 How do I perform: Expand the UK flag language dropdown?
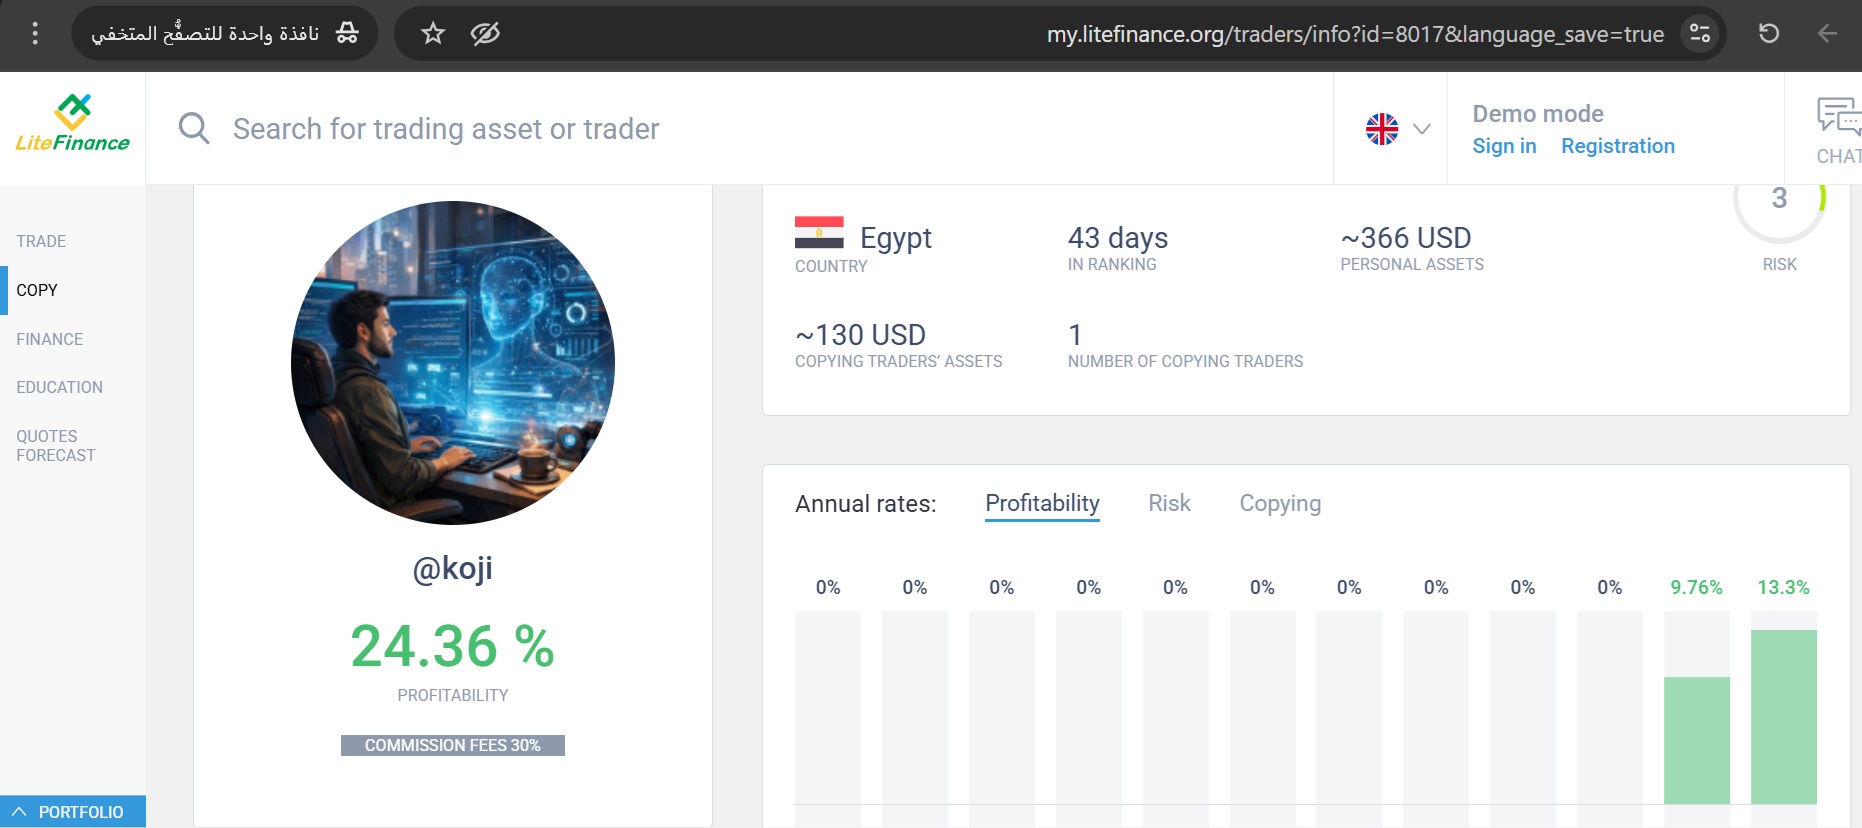[x=1398, y=129]
